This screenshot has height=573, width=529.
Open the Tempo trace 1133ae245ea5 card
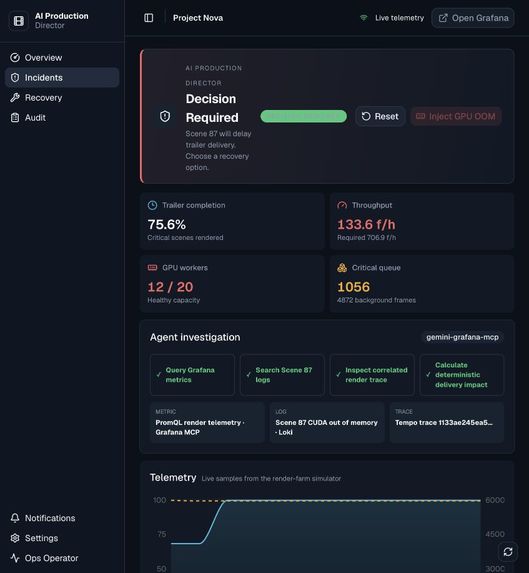pos(447,422)
